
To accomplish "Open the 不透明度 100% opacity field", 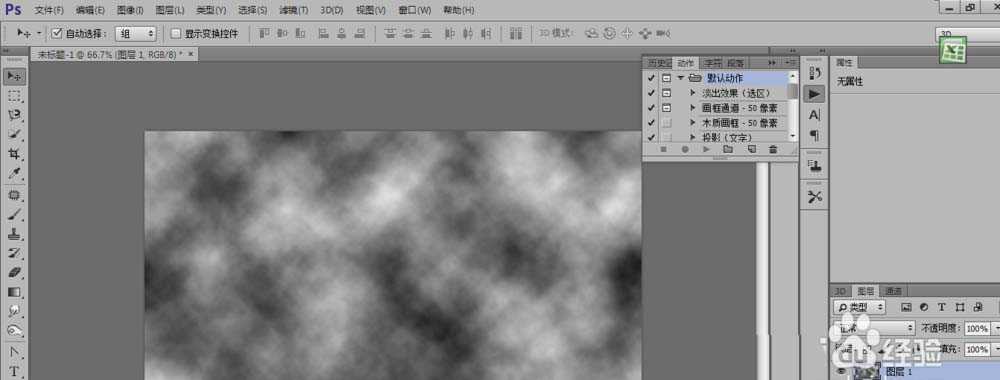I will (x=976, y=328).
